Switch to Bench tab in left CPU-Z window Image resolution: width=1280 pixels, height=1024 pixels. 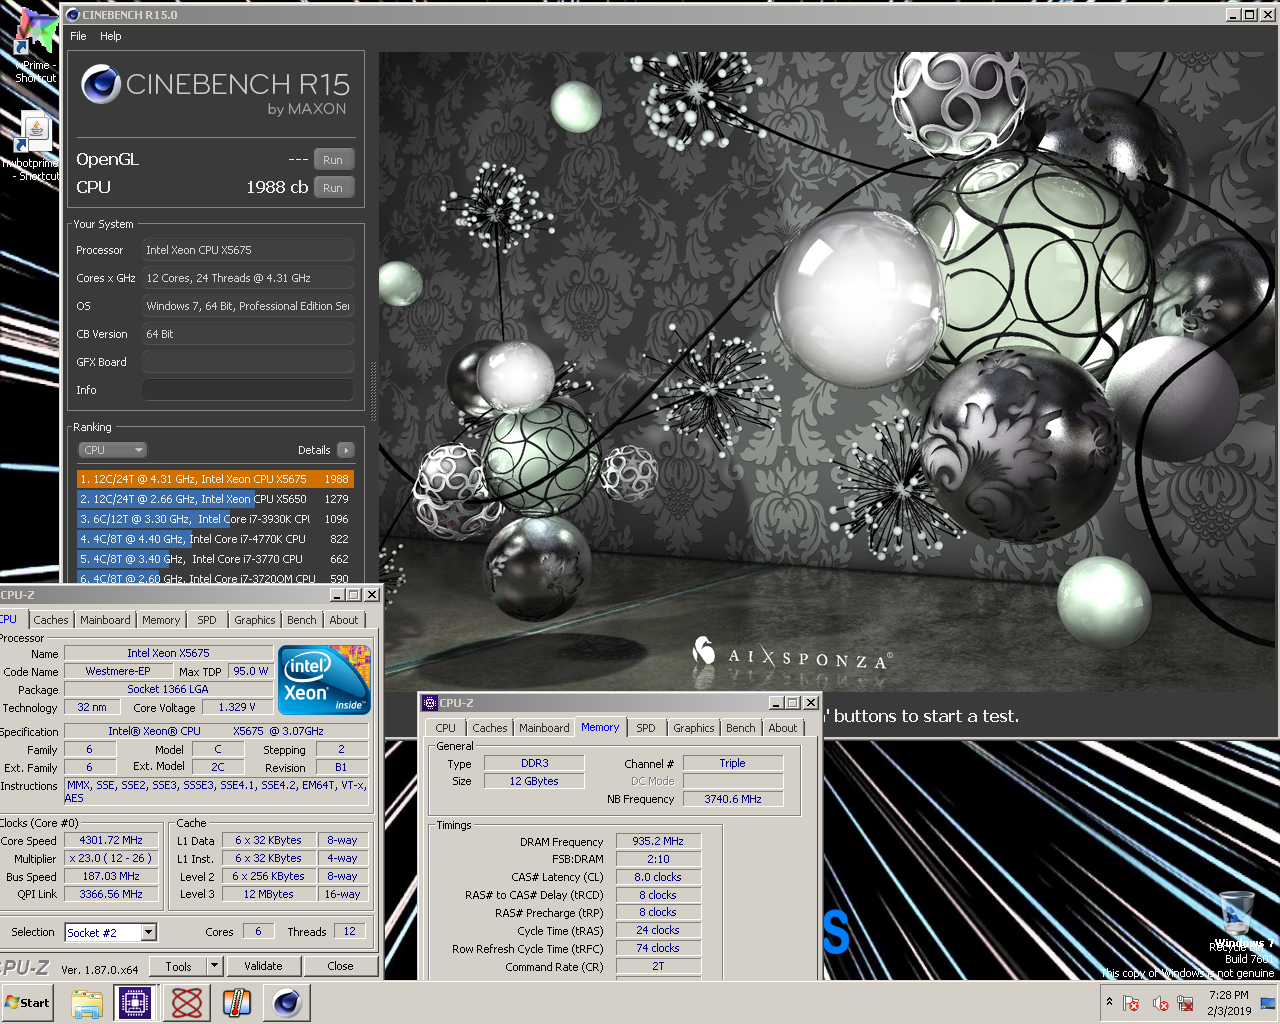pyautogui.click(x=302, y=620)
